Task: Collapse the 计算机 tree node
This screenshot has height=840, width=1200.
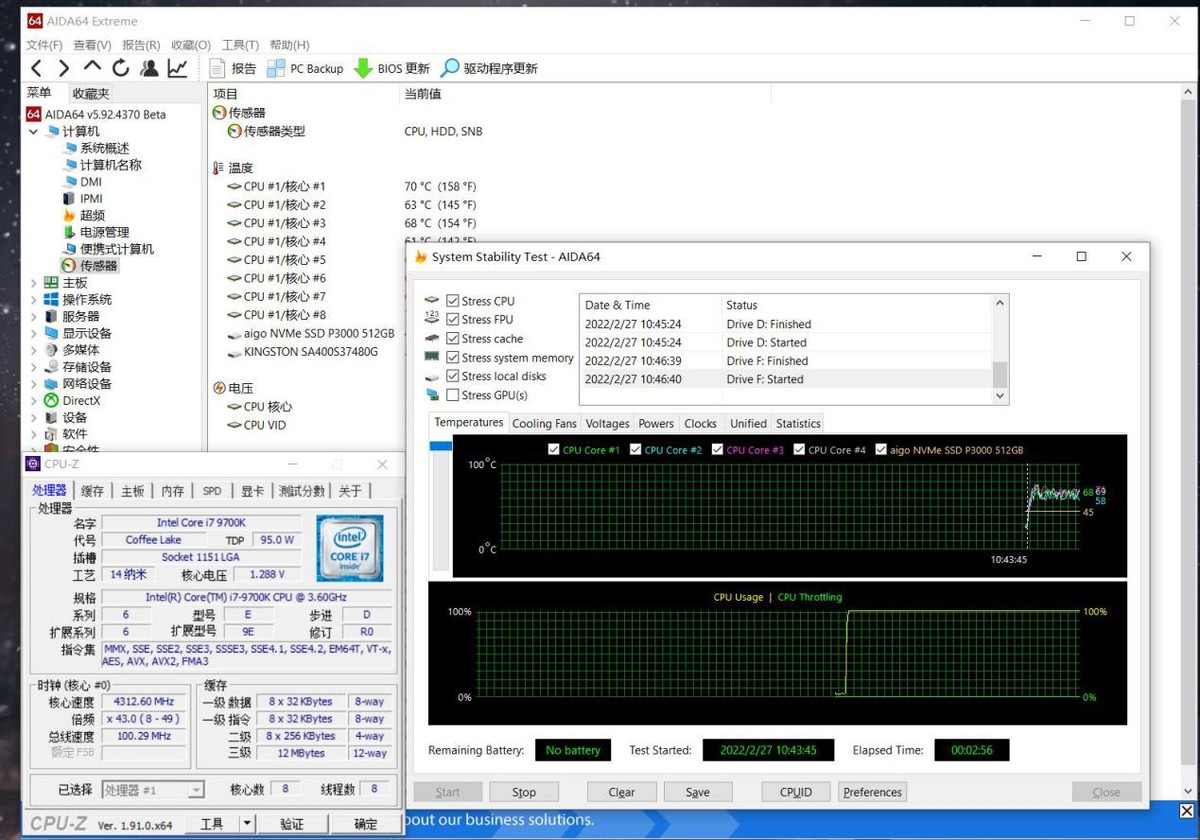Action: pyautogui.click(x=34, y=131)
